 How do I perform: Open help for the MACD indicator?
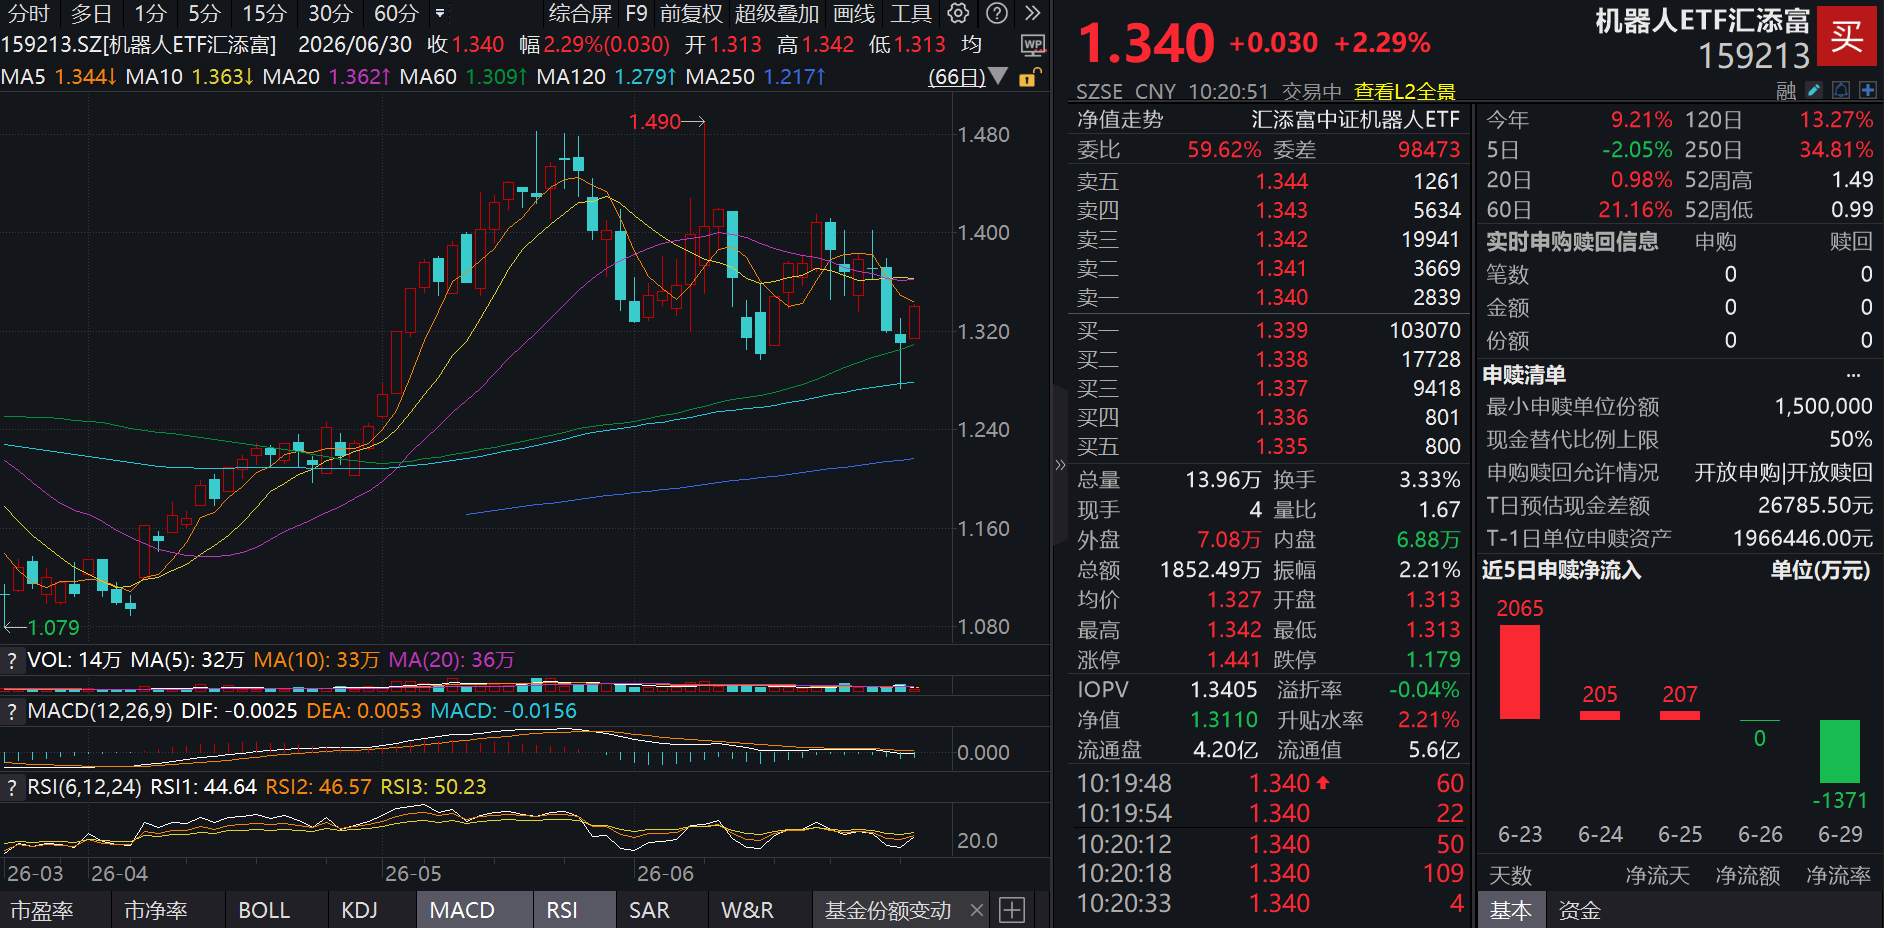[x=12, y=711]
